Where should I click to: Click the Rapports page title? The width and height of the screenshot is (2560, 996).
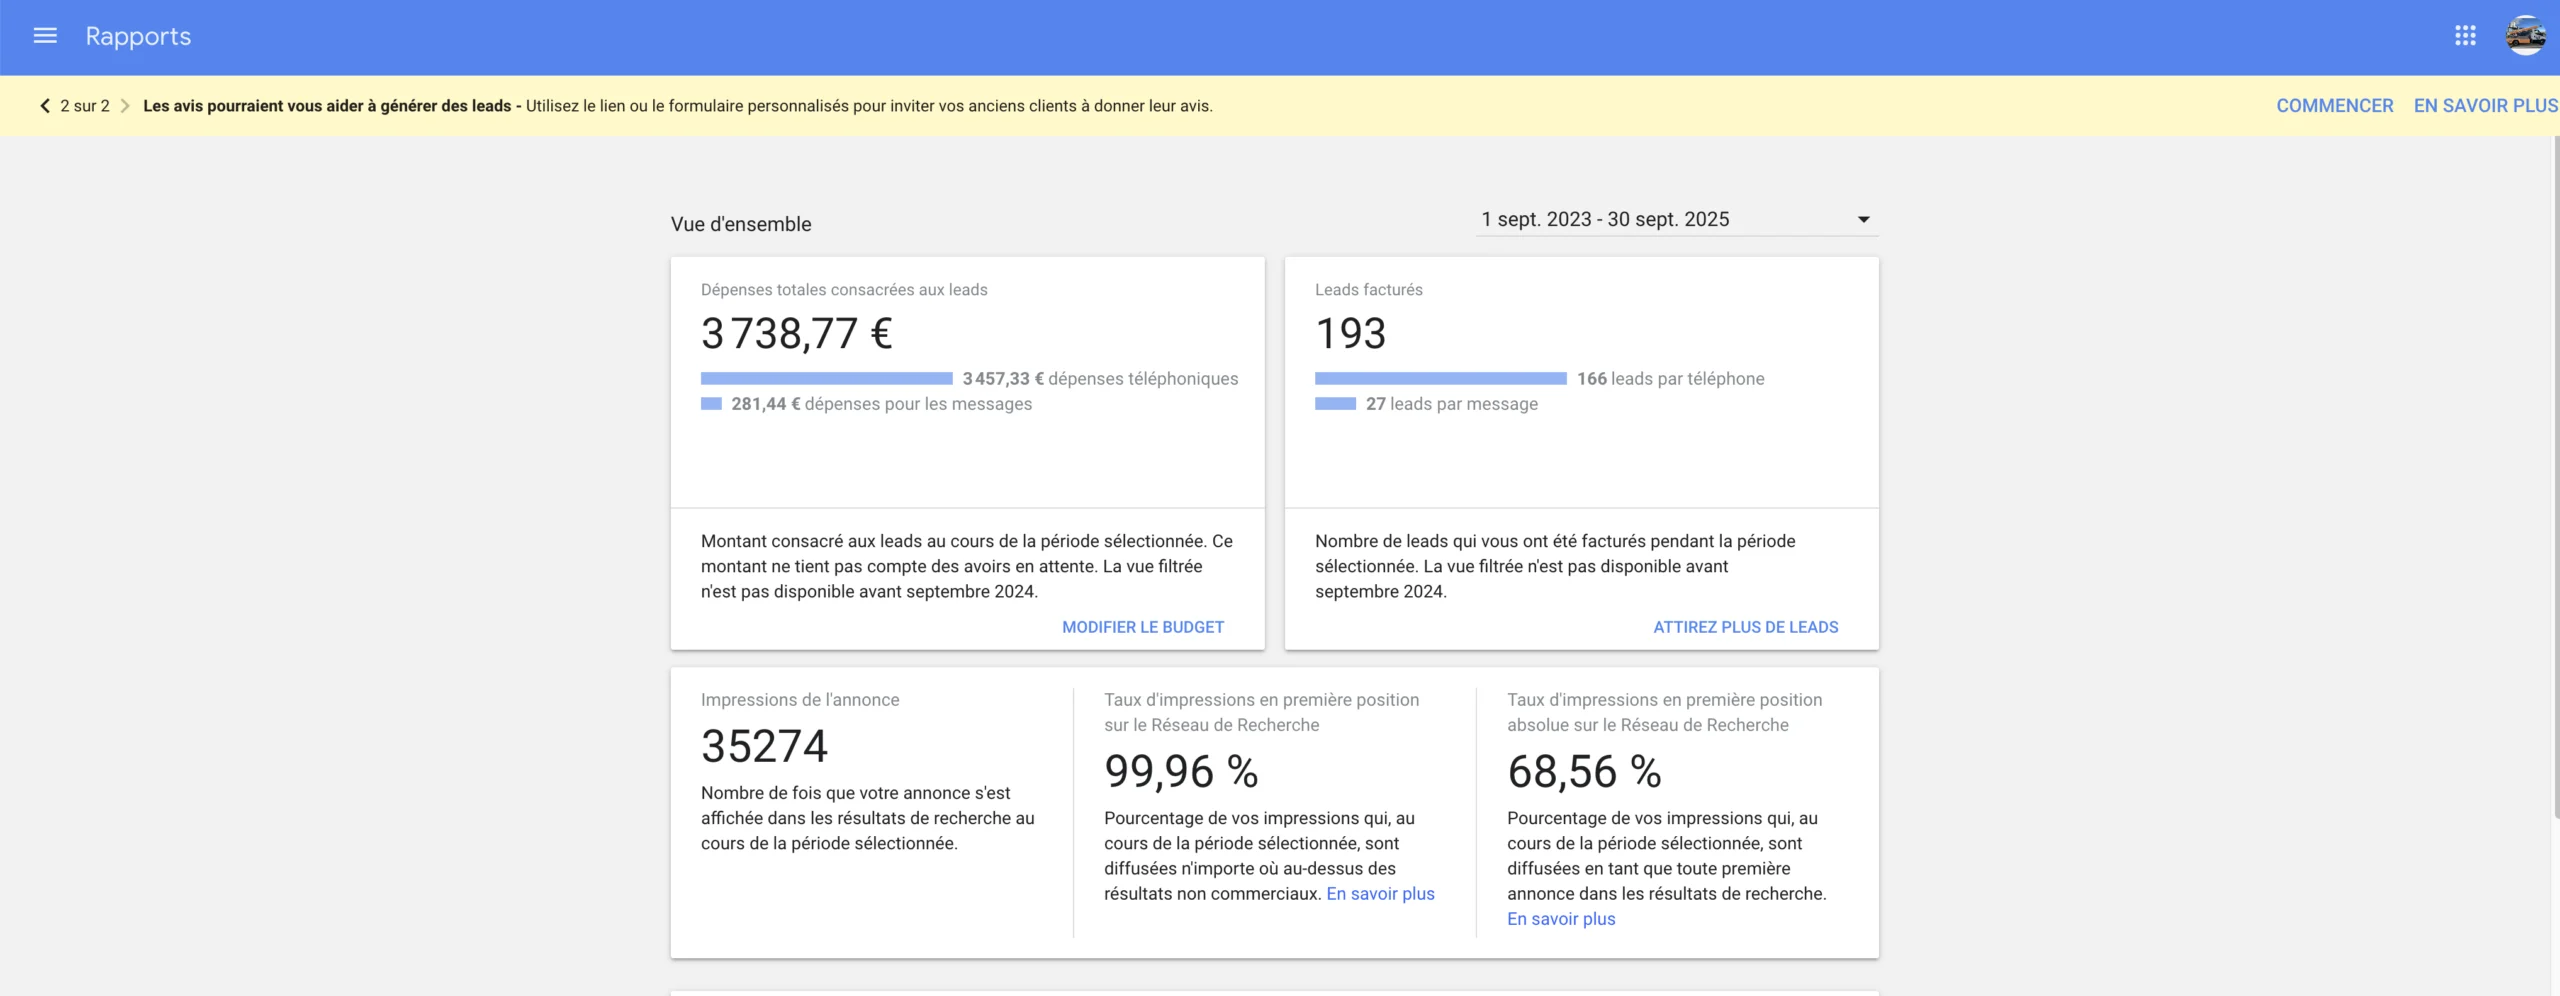point(138,36)
